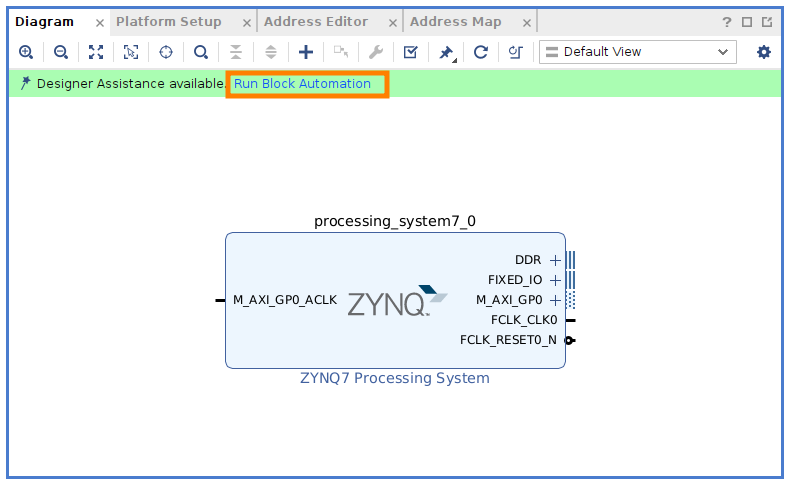Validate design with the checkmark icon
This screenshot has width=788, height=483.
(x=411, y=52)
